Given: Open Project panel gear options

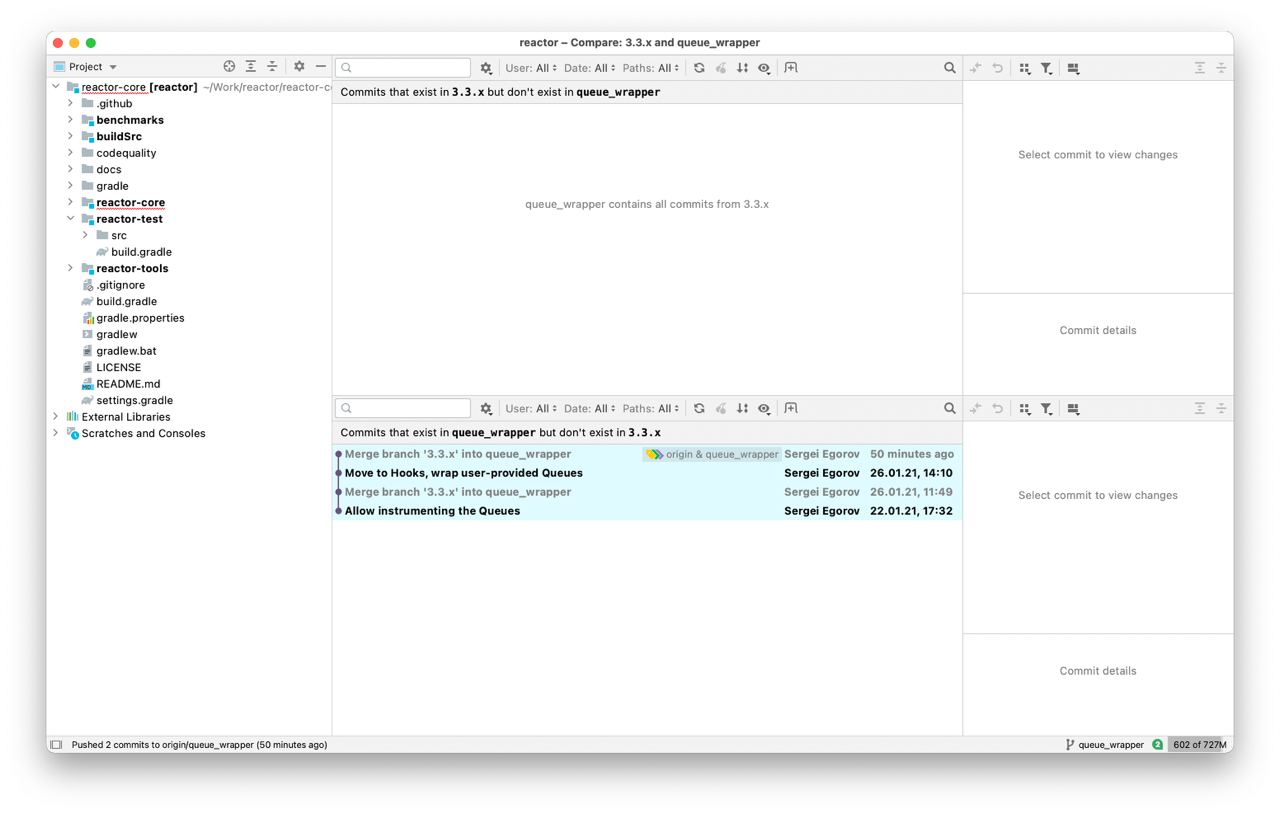Looking at the screenshot, I should pyautogui.click(x=299, y=67).
